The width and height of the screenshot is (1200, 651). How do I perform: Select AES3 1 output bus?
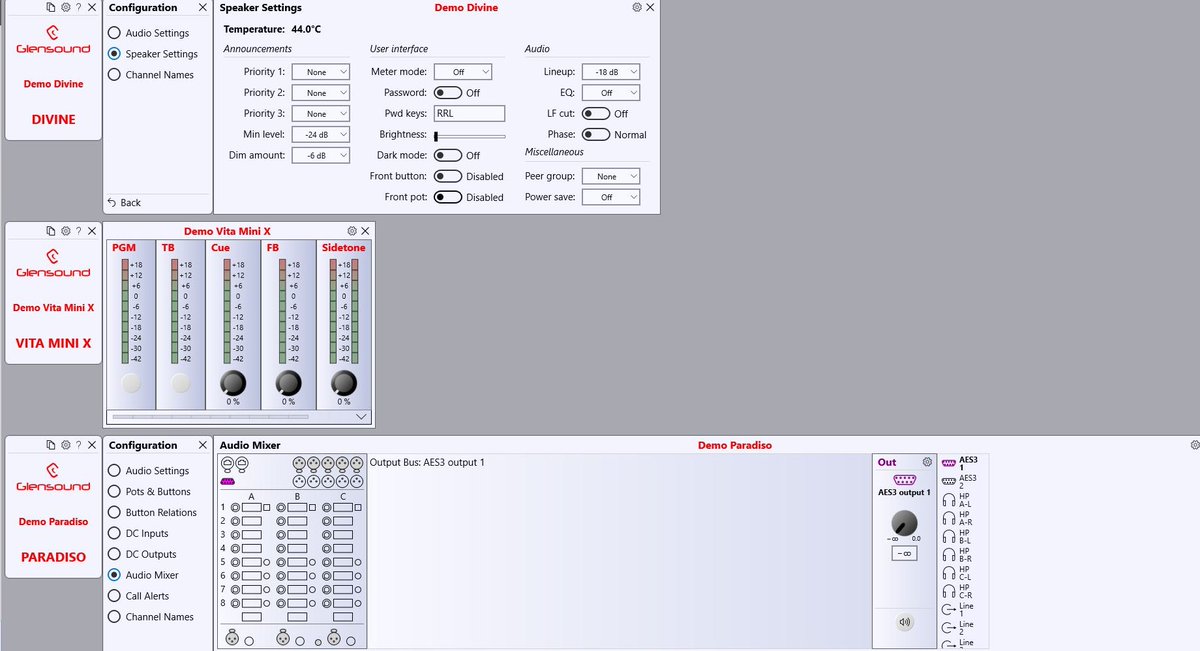coord(959,463)
